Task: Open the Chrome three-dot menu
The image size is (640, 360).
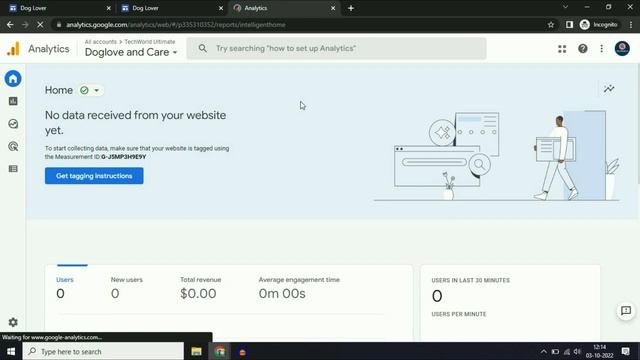Action: [x=631, y=24]
